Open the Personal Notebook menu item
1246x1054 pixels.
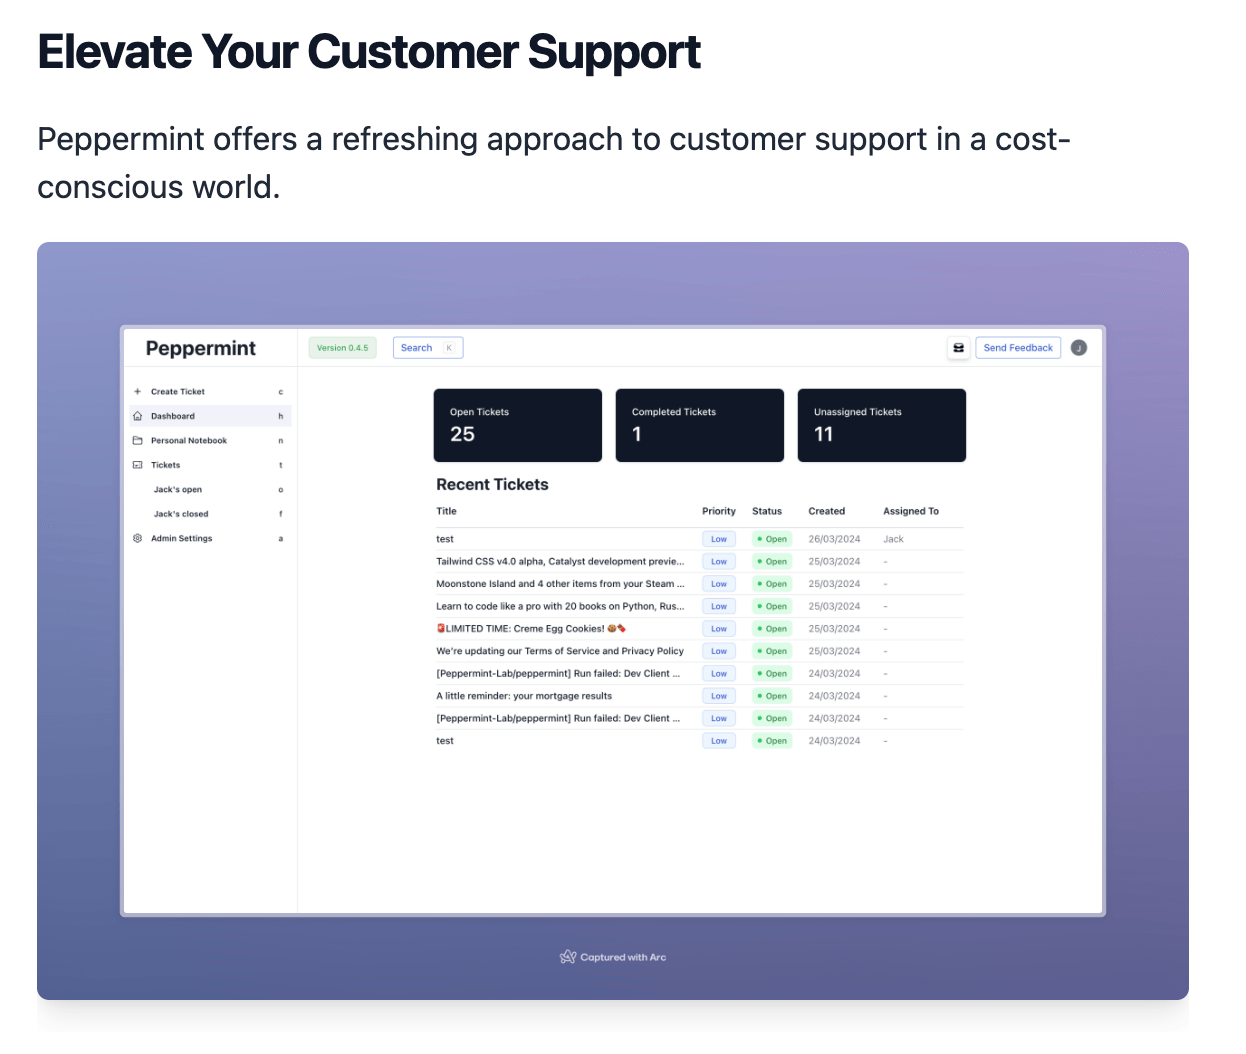point(211,441)
